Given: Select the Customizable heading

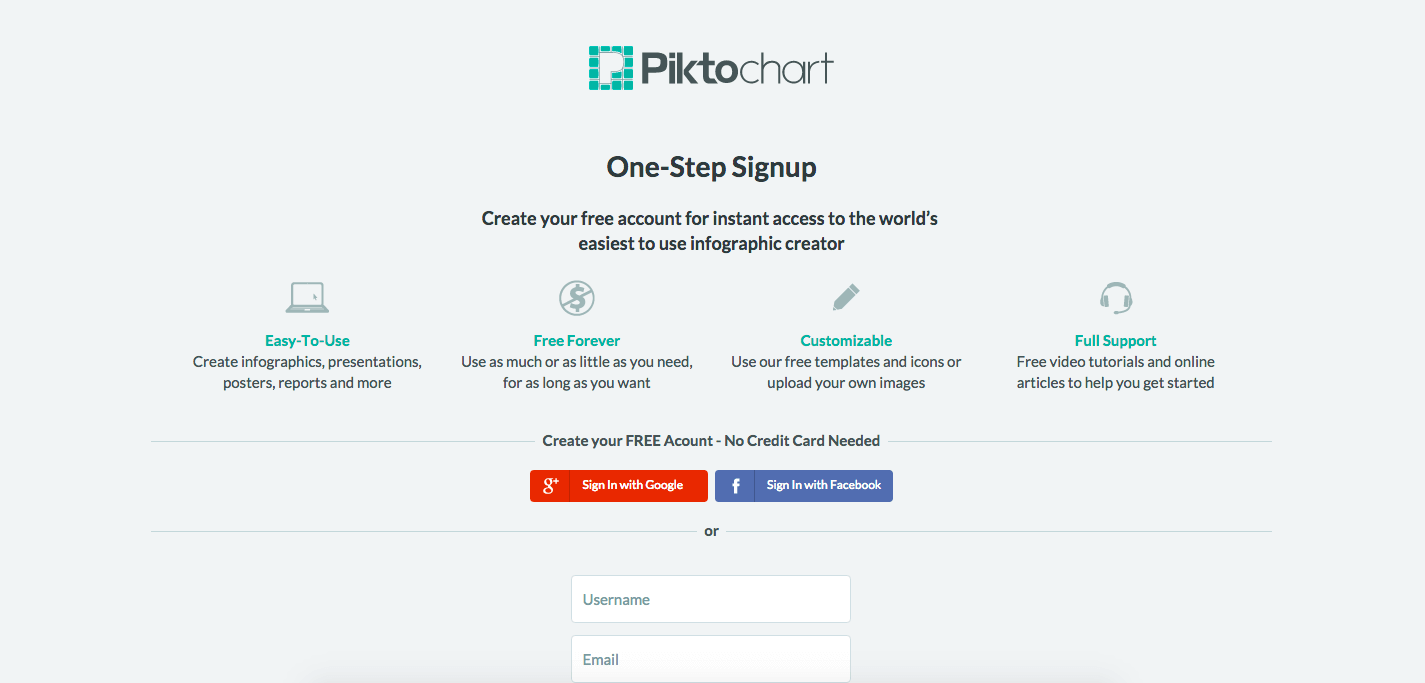Looking at the screenshot, I should coord(846,341).
